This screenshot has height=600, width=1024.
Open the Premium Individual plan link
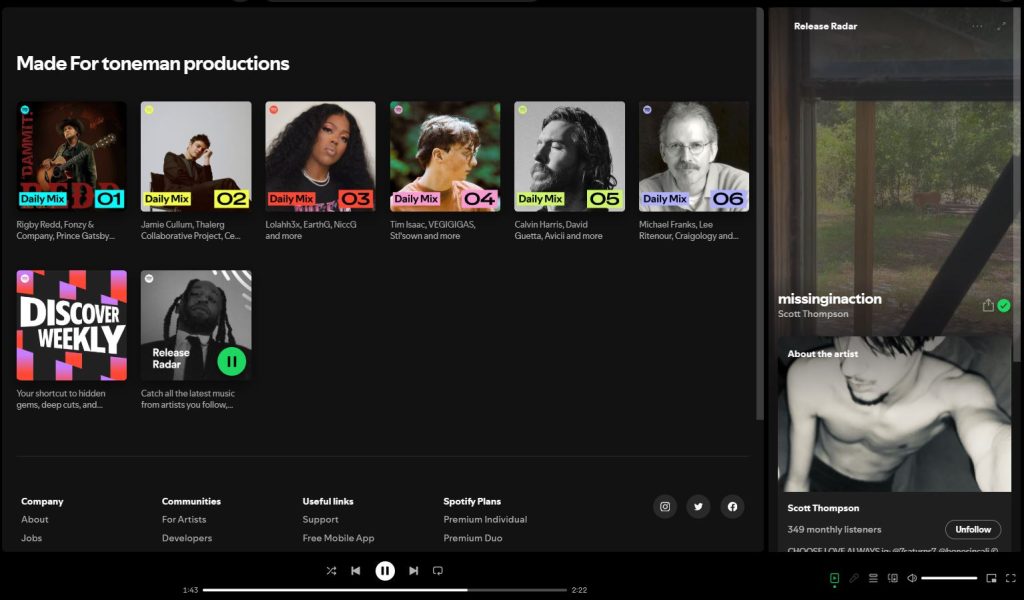pyautogui.click(x=485, y=520)
